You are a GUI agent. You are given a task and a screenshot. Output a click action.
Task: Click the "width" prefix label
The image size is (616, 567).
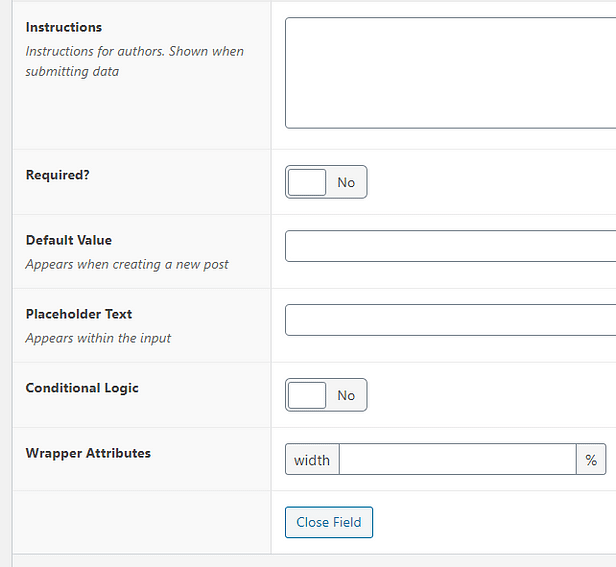(x=312, y=460)
